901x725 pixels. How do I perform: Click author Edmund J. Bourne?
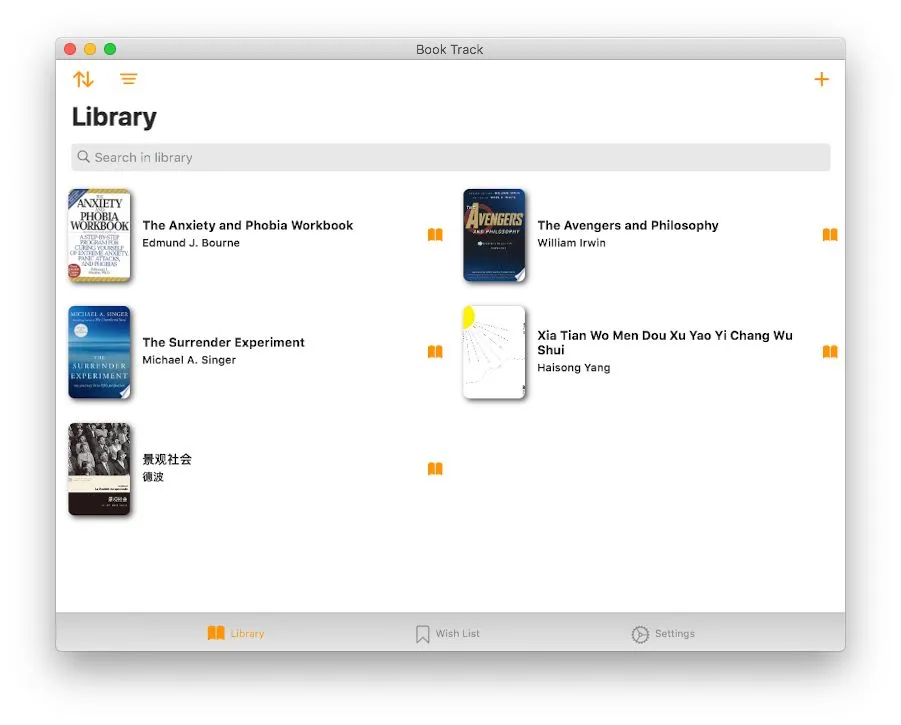click(x=191, y=243)
